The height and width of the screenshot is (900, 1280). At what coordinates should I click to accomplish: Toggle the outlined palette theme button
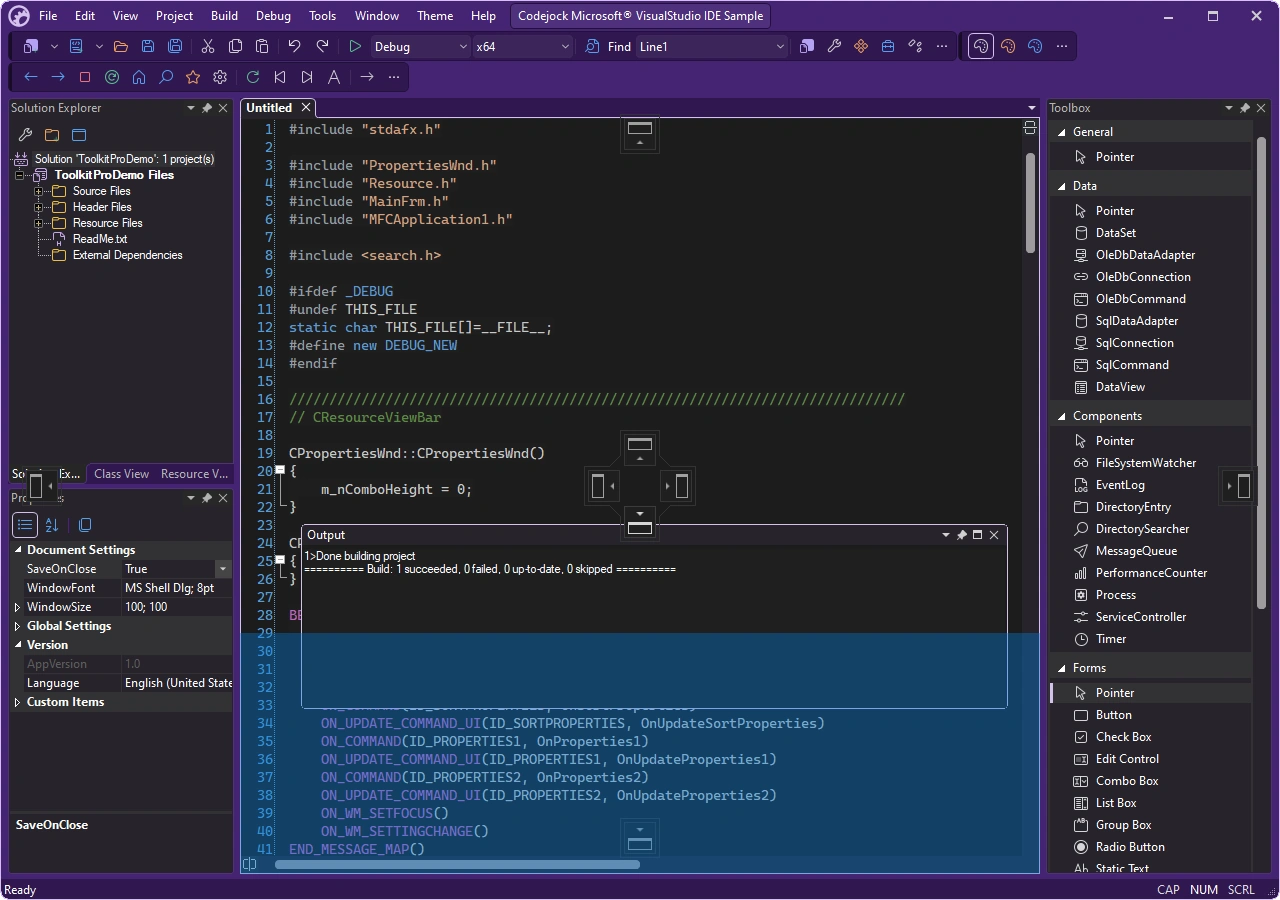tap(981, 46)
